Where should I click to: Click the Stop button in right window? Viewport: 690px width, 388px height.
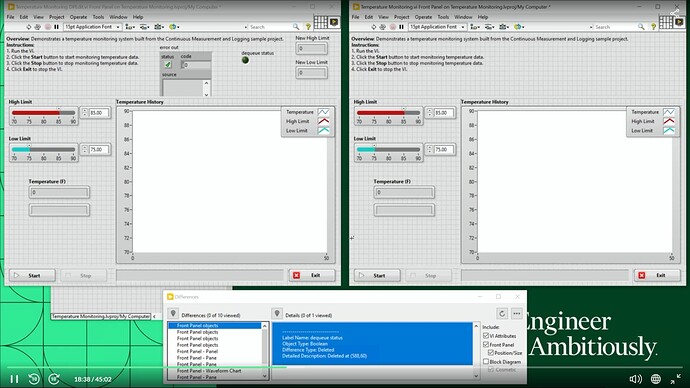click(x=429, y=275)
